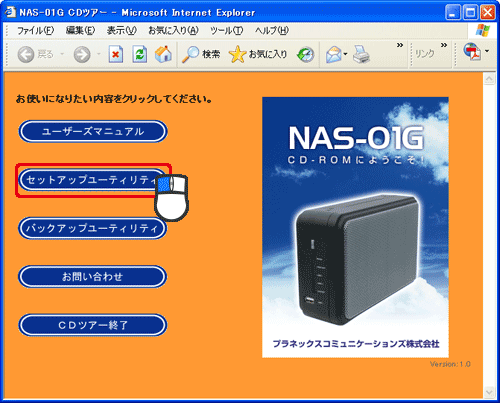Click the ユーザーズマニュアル button
Image resolution: width=500 pixels, height=403 pixels.
[x=93, y=131]
